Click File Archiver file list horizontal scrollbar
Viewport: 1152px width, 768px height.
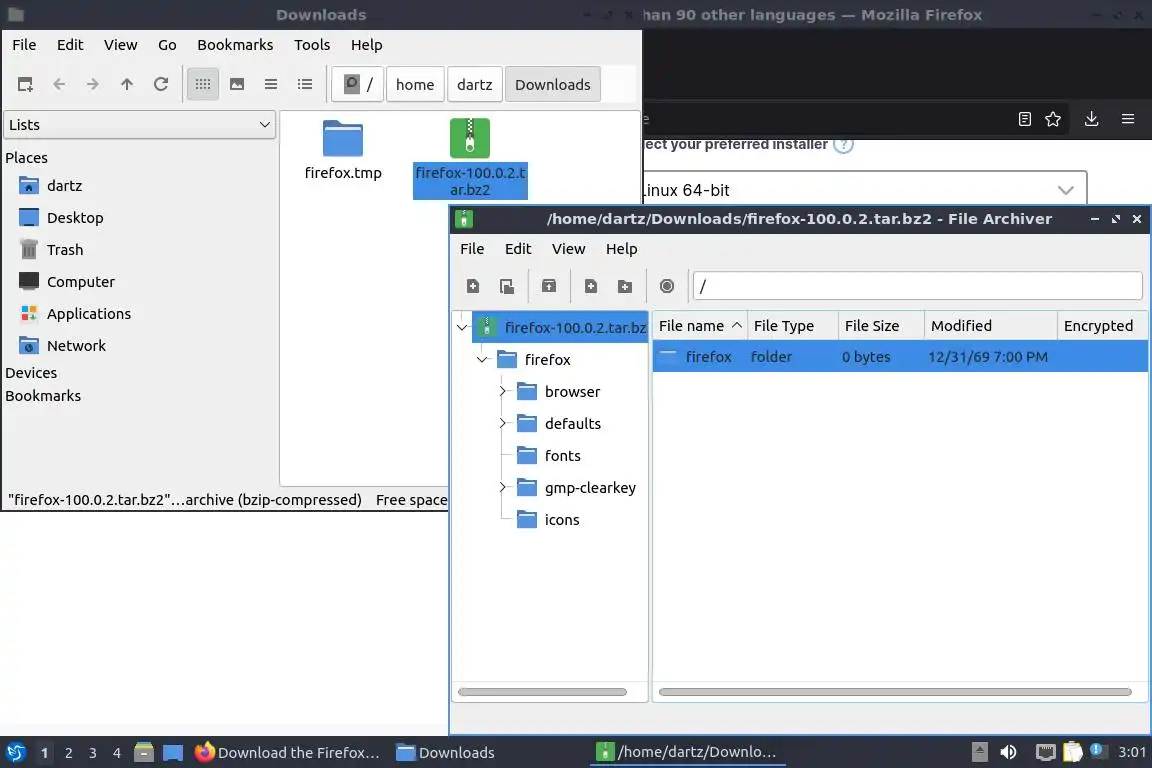[895, 692]
